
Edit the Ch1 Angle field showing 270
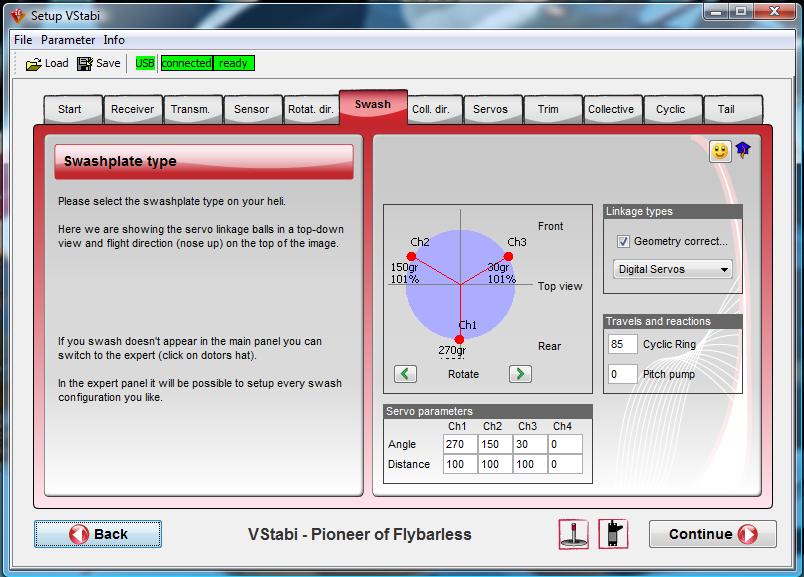coord(460,444)
